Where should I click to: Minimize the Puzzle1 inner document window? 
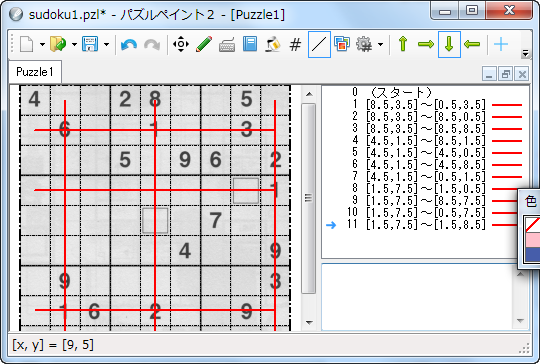point(489,74)
